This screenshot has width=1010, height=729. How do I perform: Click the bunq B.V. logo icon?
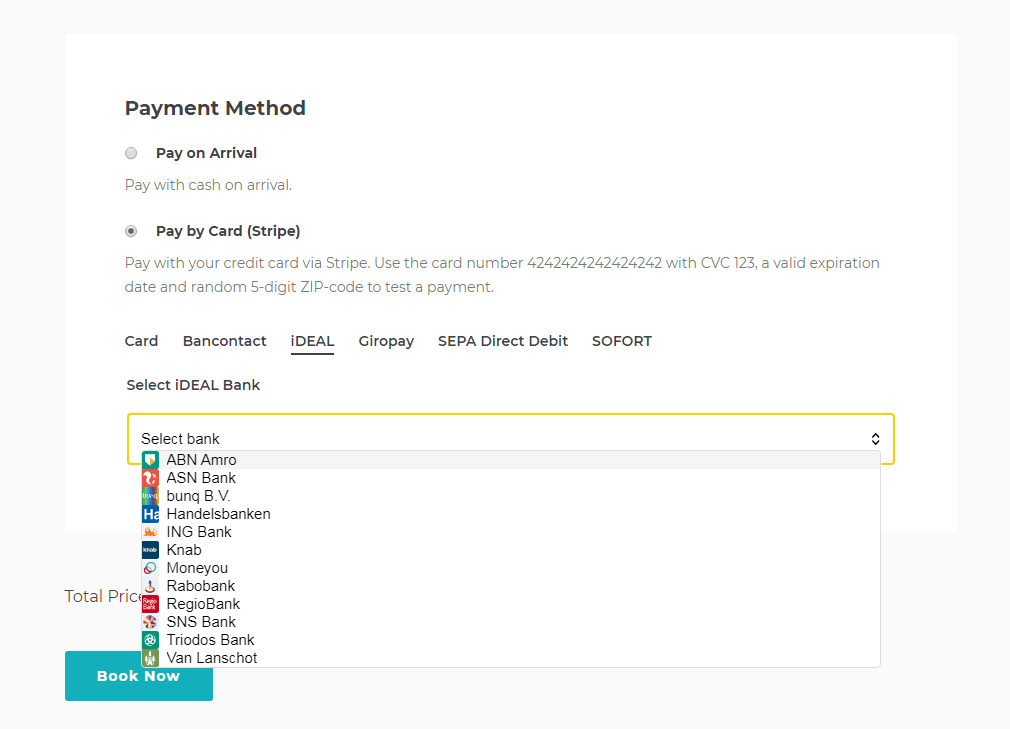click(x=150, y=496)
